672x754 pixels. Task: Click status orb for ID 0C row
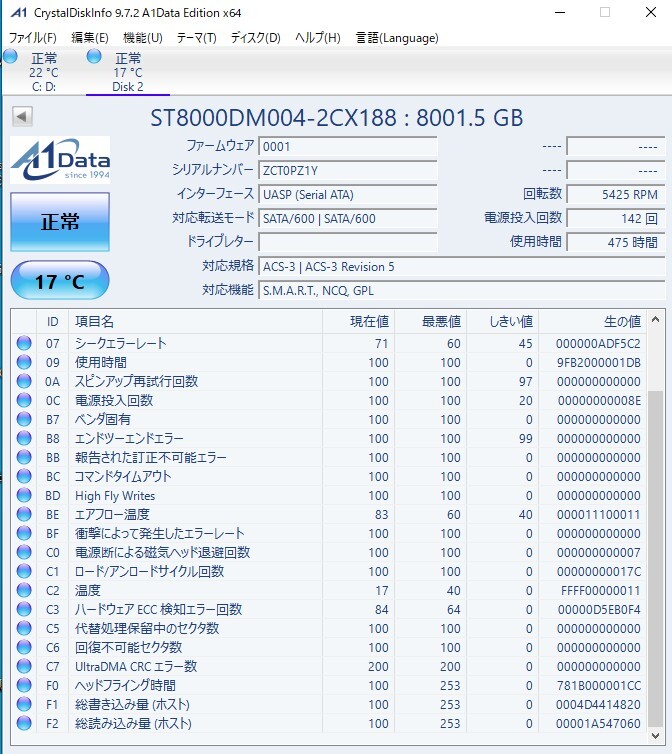click(x=24, y=400)
